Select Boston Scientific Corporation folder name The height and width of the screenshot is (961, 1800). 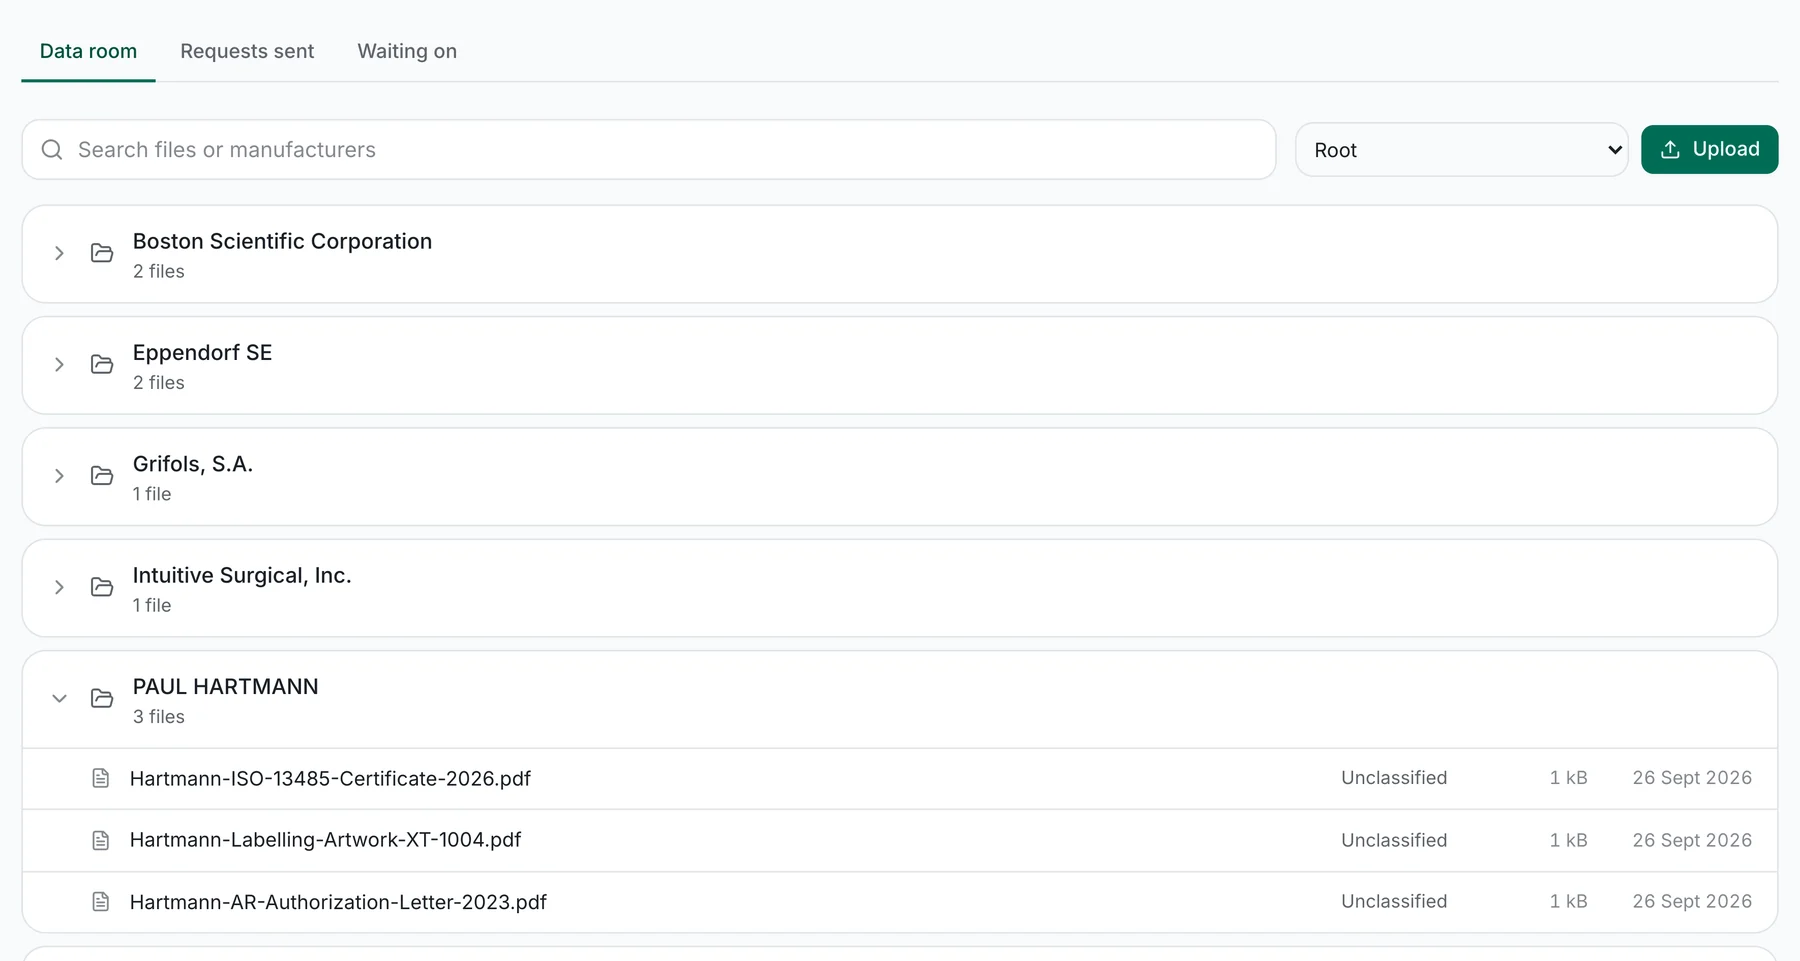[x=282, y=241]
